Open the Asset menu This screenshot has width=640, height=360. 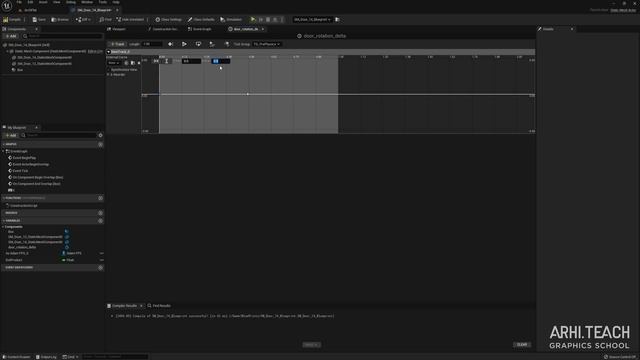point(43,2)
